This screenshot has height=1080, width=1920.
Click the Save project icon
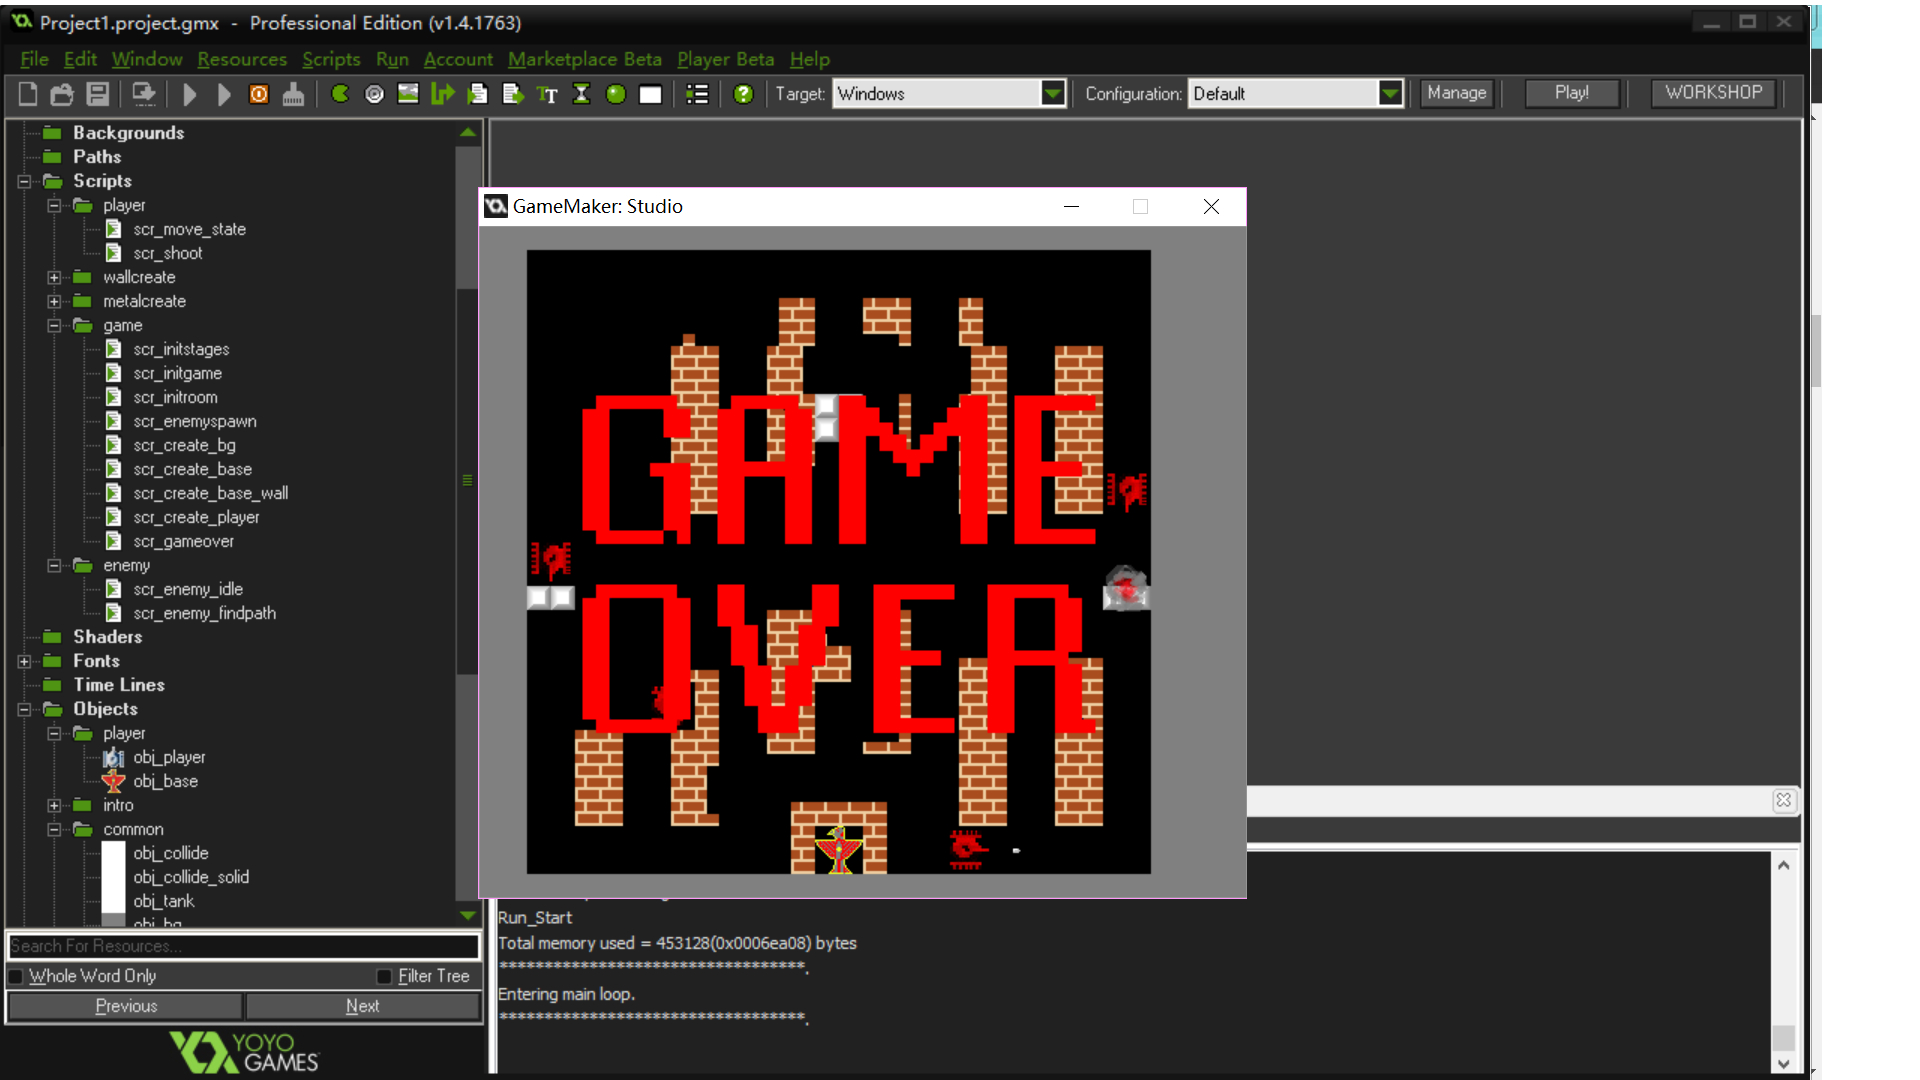pyautogui.click(x=97, y=94)
